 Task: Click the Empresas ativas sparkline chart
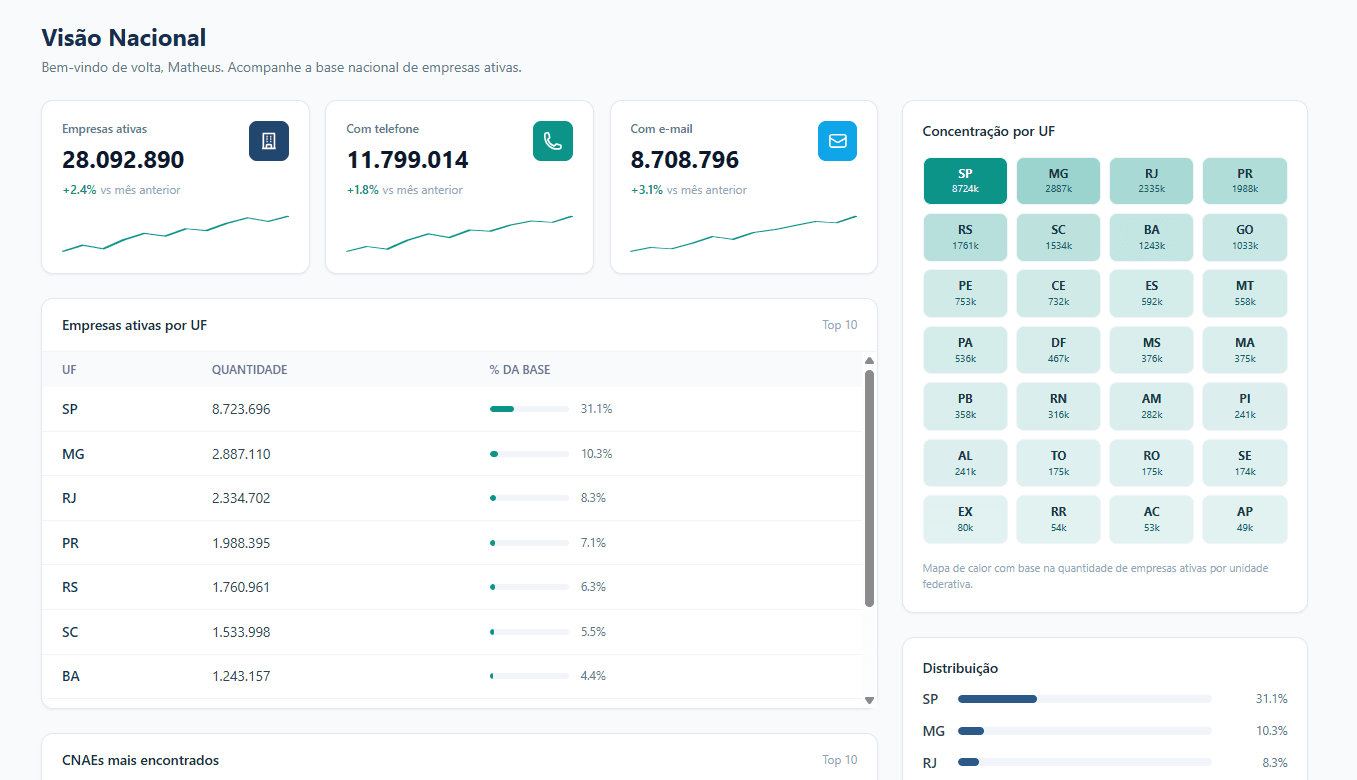point(175,233)
